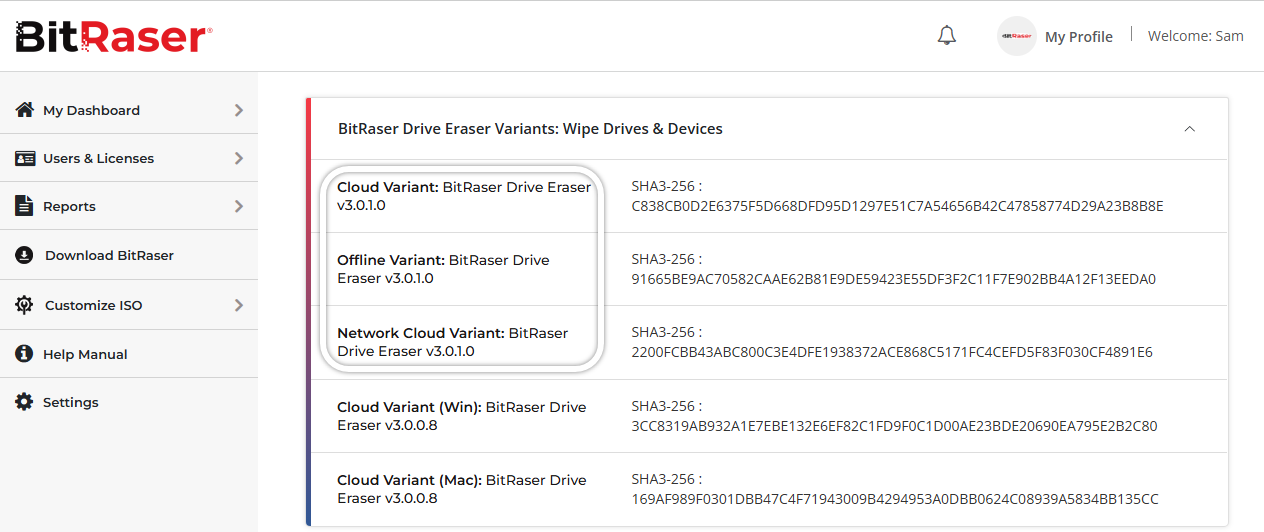Click the Cloud Variant (Mac) SHA3-256 hash
This screenshot has width=1264, height=532.
tap(894, 498)
